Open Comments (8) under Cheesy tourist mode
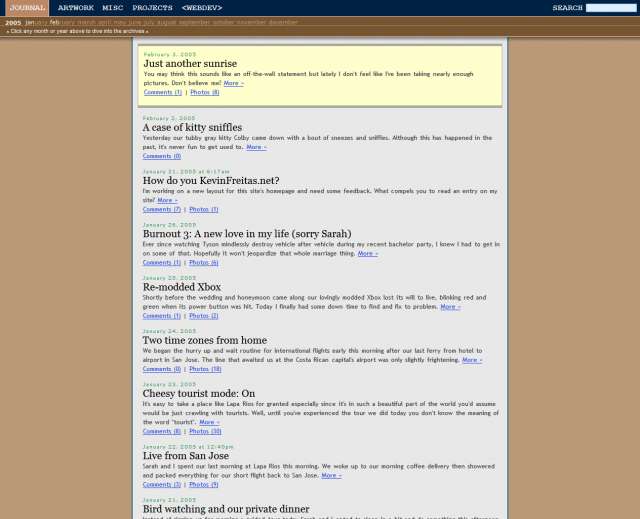 [162, 431]
